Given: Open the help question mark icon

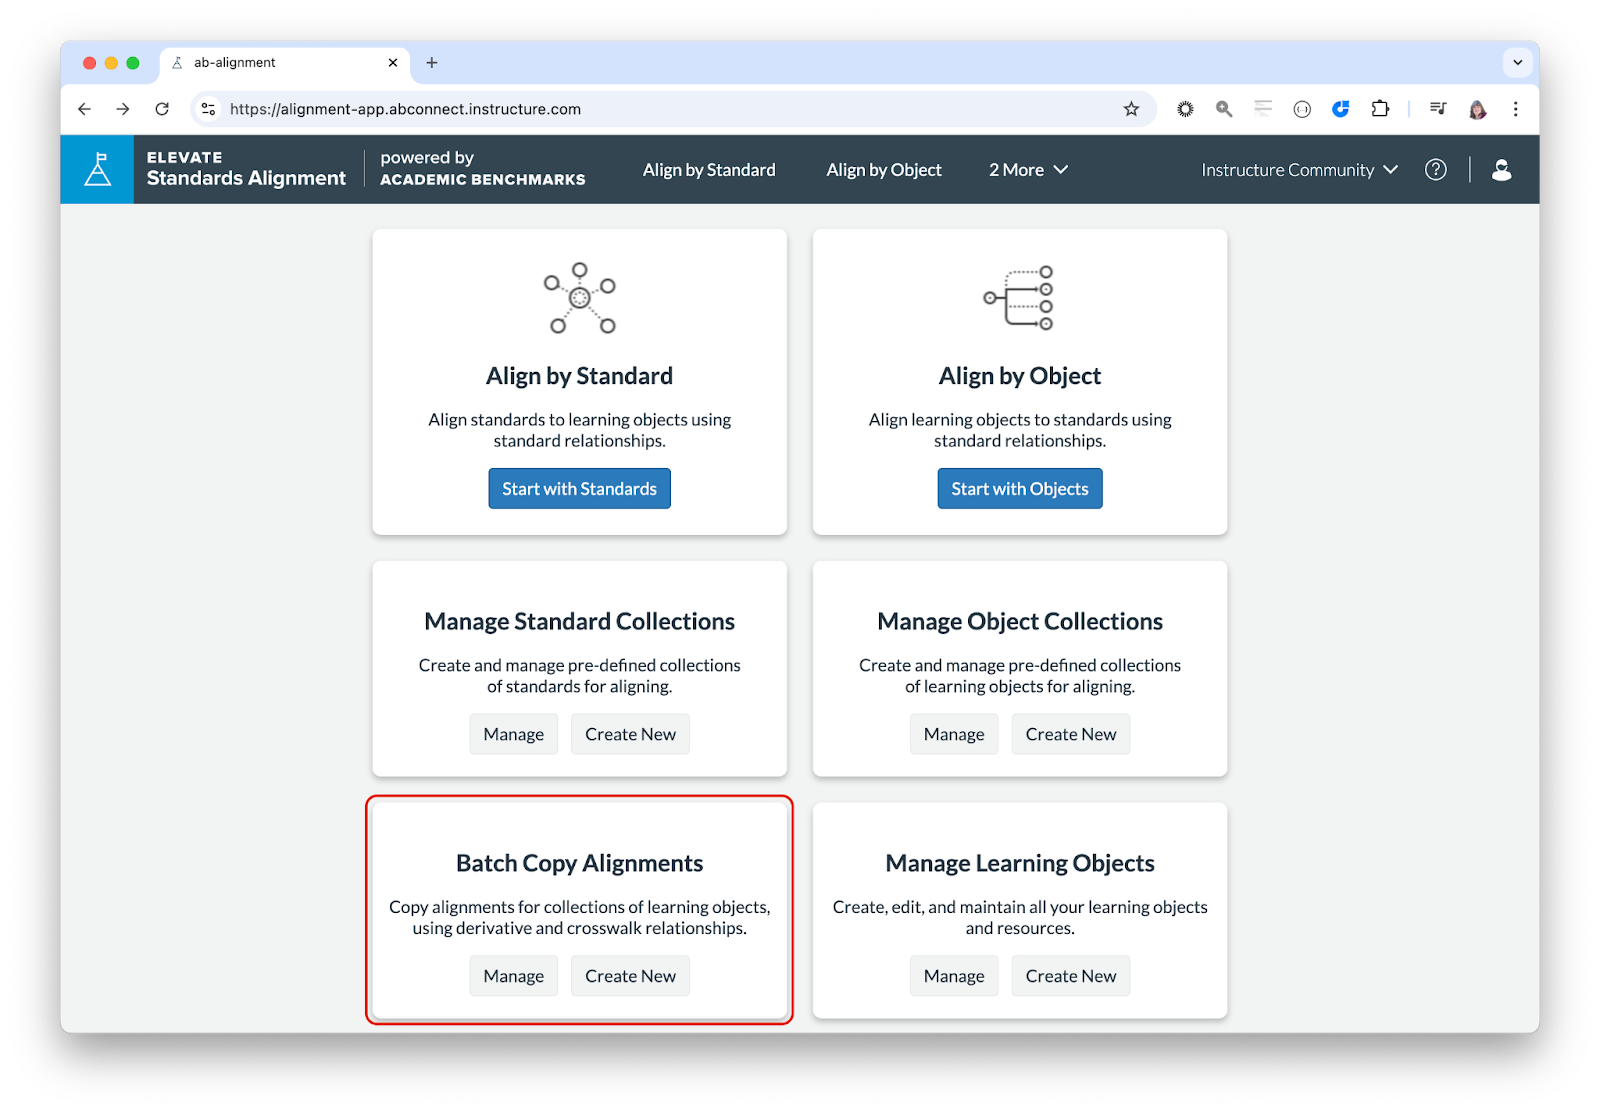Looking at the screenshot, I should click(1436, 170).
